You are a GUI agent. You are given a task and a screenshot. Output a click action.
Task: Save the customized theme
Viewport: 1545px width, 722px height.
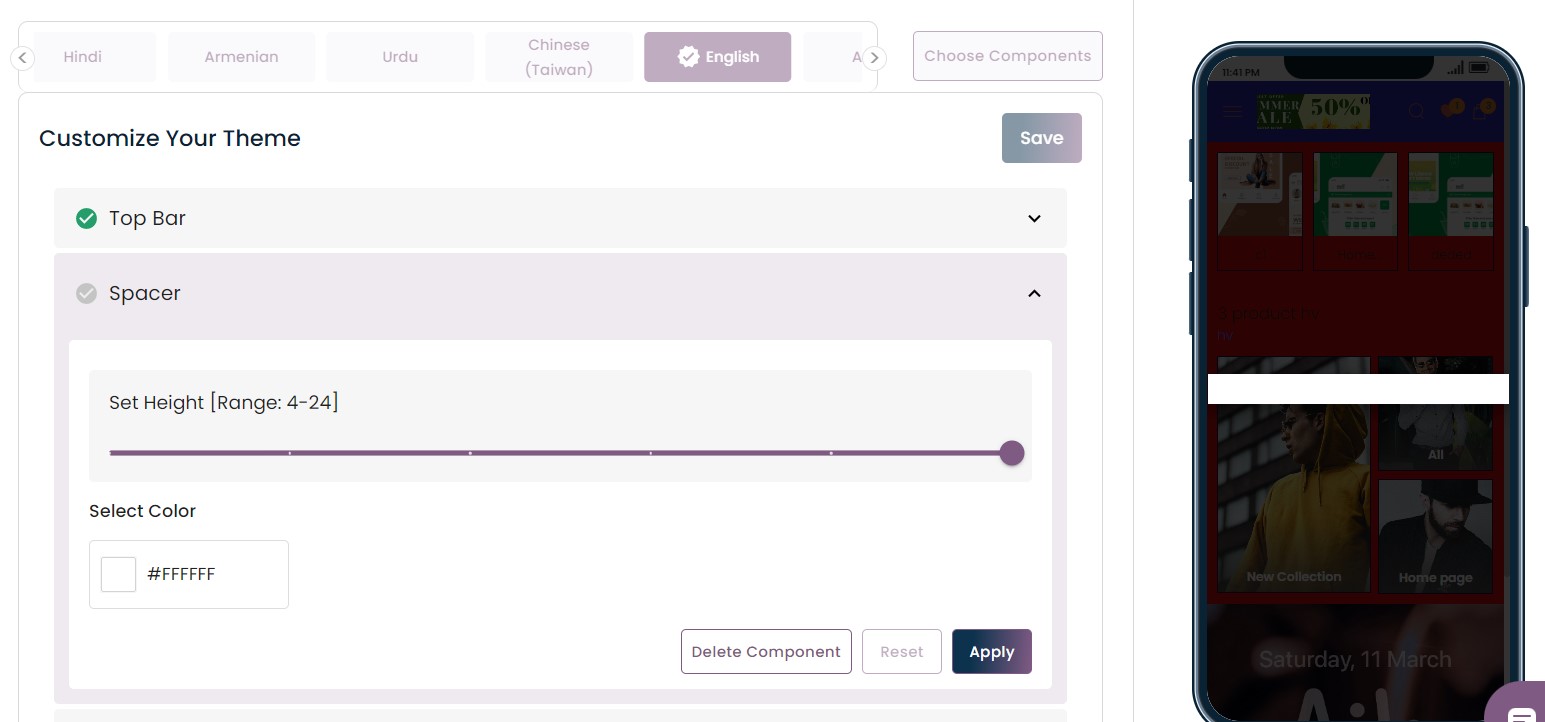coord(1041,138)
